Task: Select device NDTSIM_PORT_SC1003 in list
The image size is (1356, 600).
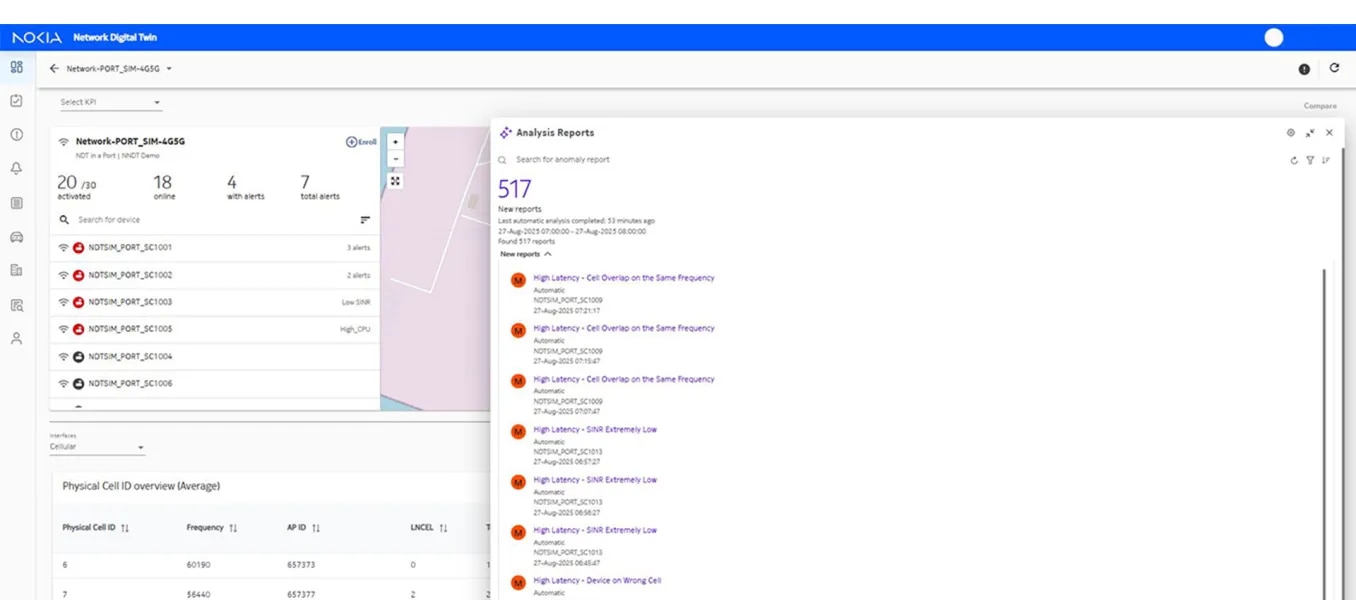Action: tap(130, 302)
